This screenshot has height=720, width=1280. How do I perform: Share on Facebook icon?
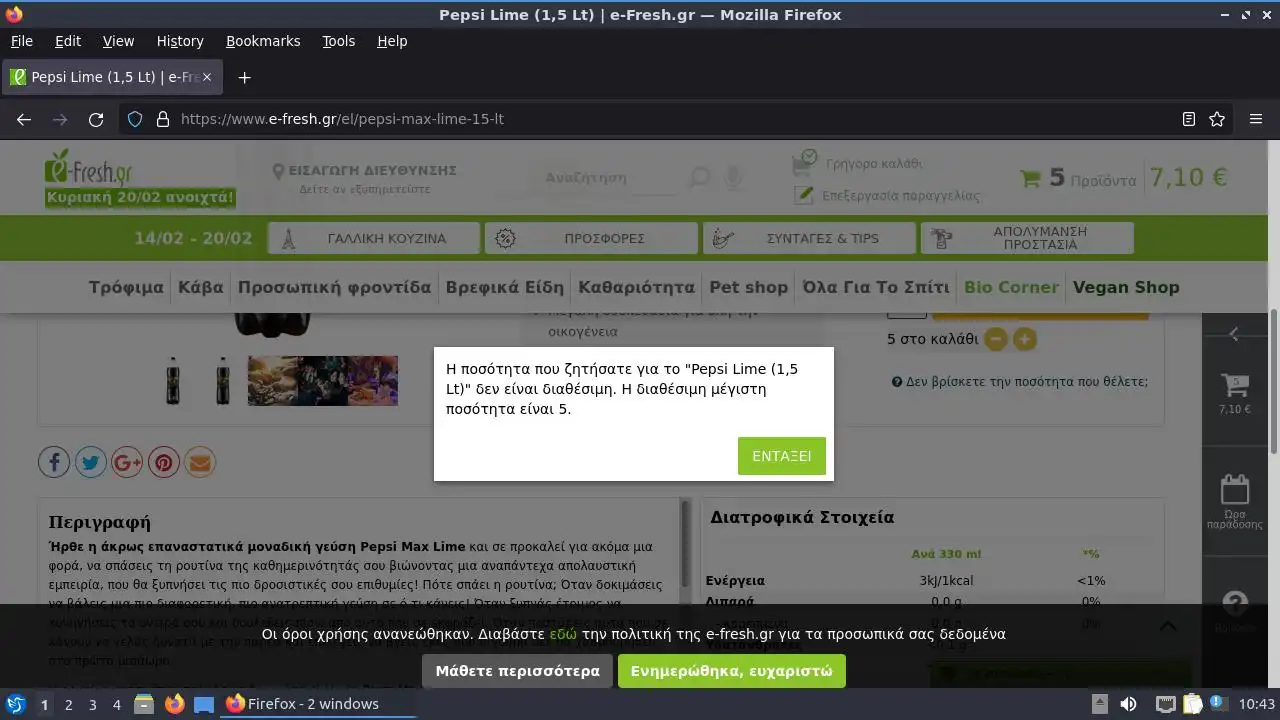tap(54, 462)
